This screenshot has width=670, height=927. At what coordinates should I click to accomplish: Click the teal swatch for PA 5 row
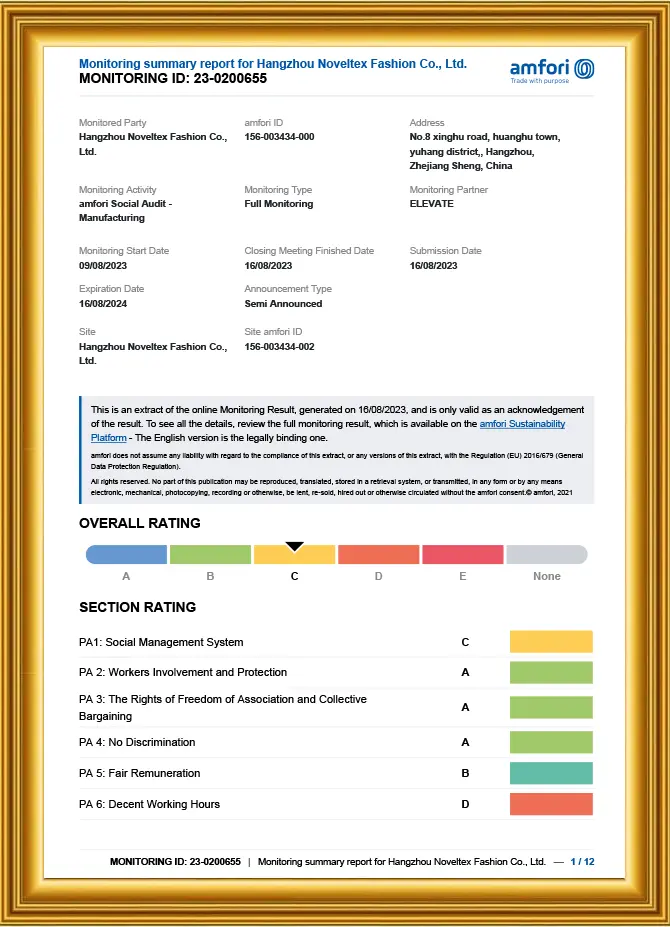coord(551,773)
